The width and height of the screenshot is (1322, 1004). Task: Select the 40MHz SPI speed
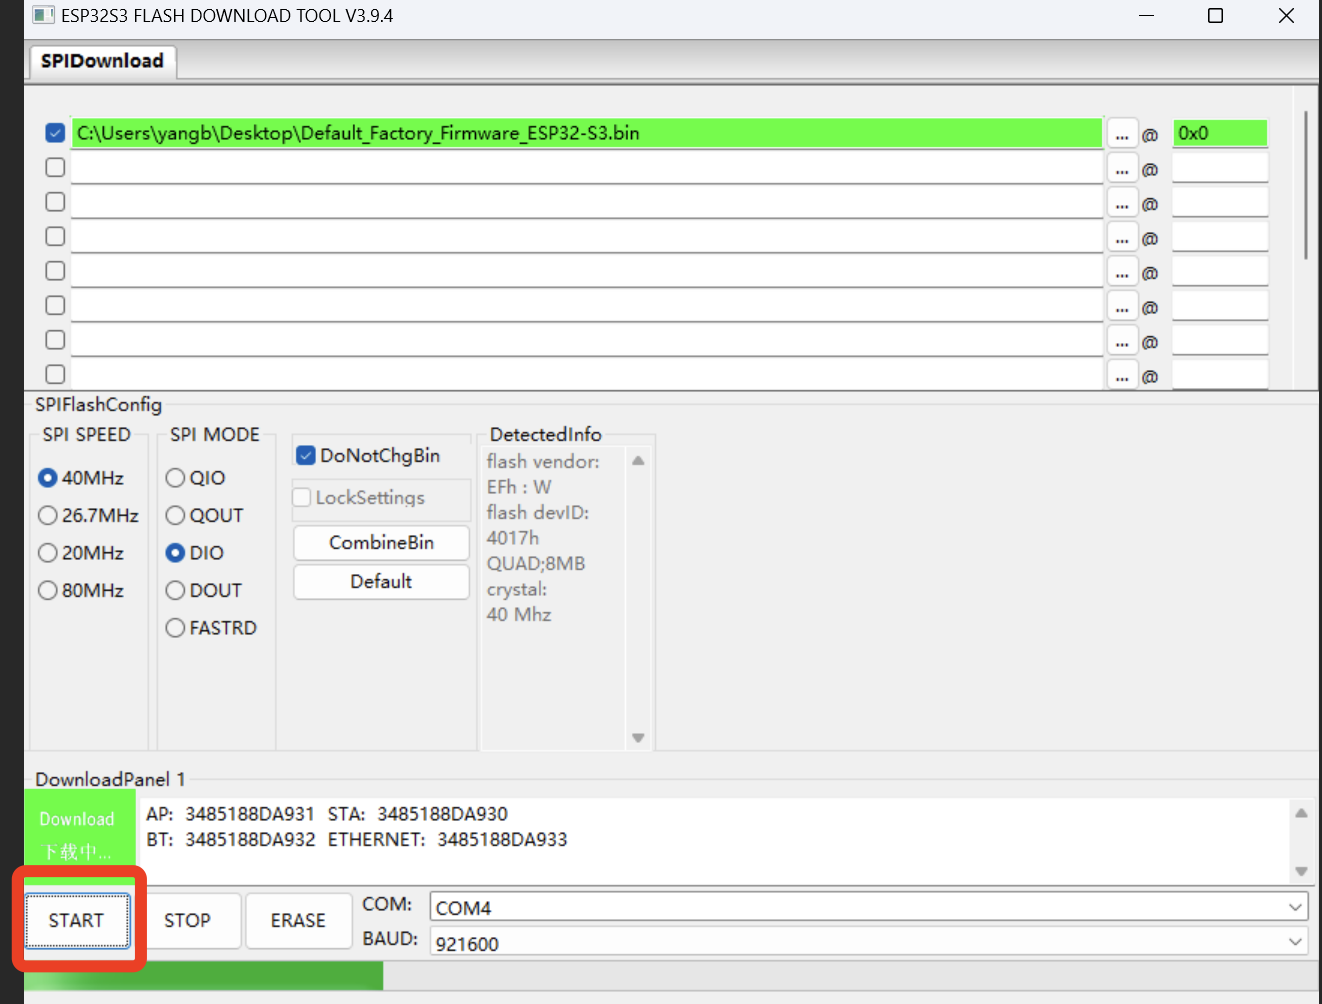[x=81, y=478]
